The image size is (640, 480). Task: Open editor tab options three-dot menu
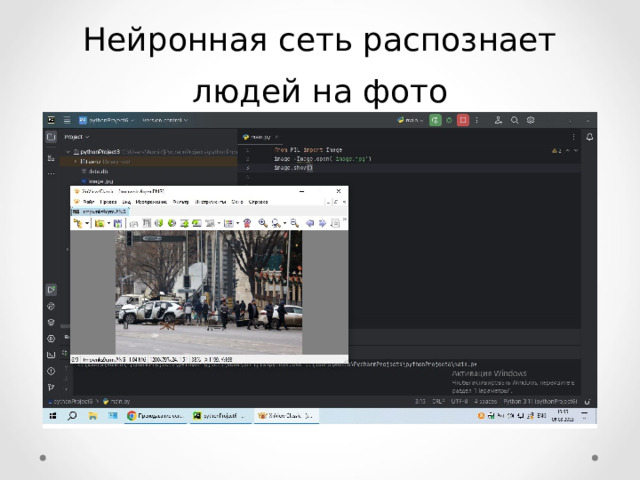click(573, 137)
